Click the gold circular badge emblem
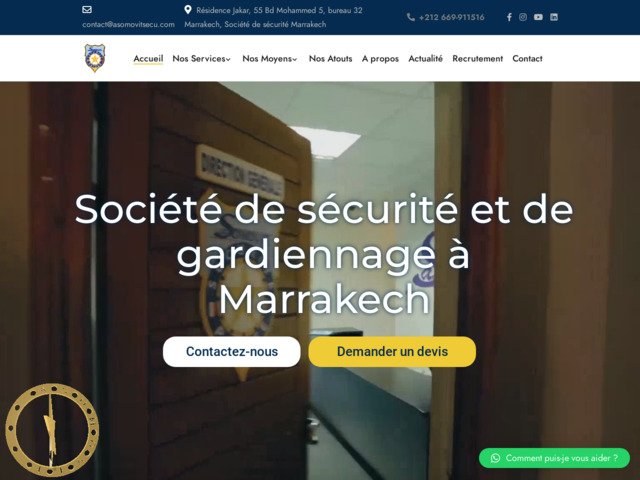The image size is (640, 480). (x=52, y=430)
